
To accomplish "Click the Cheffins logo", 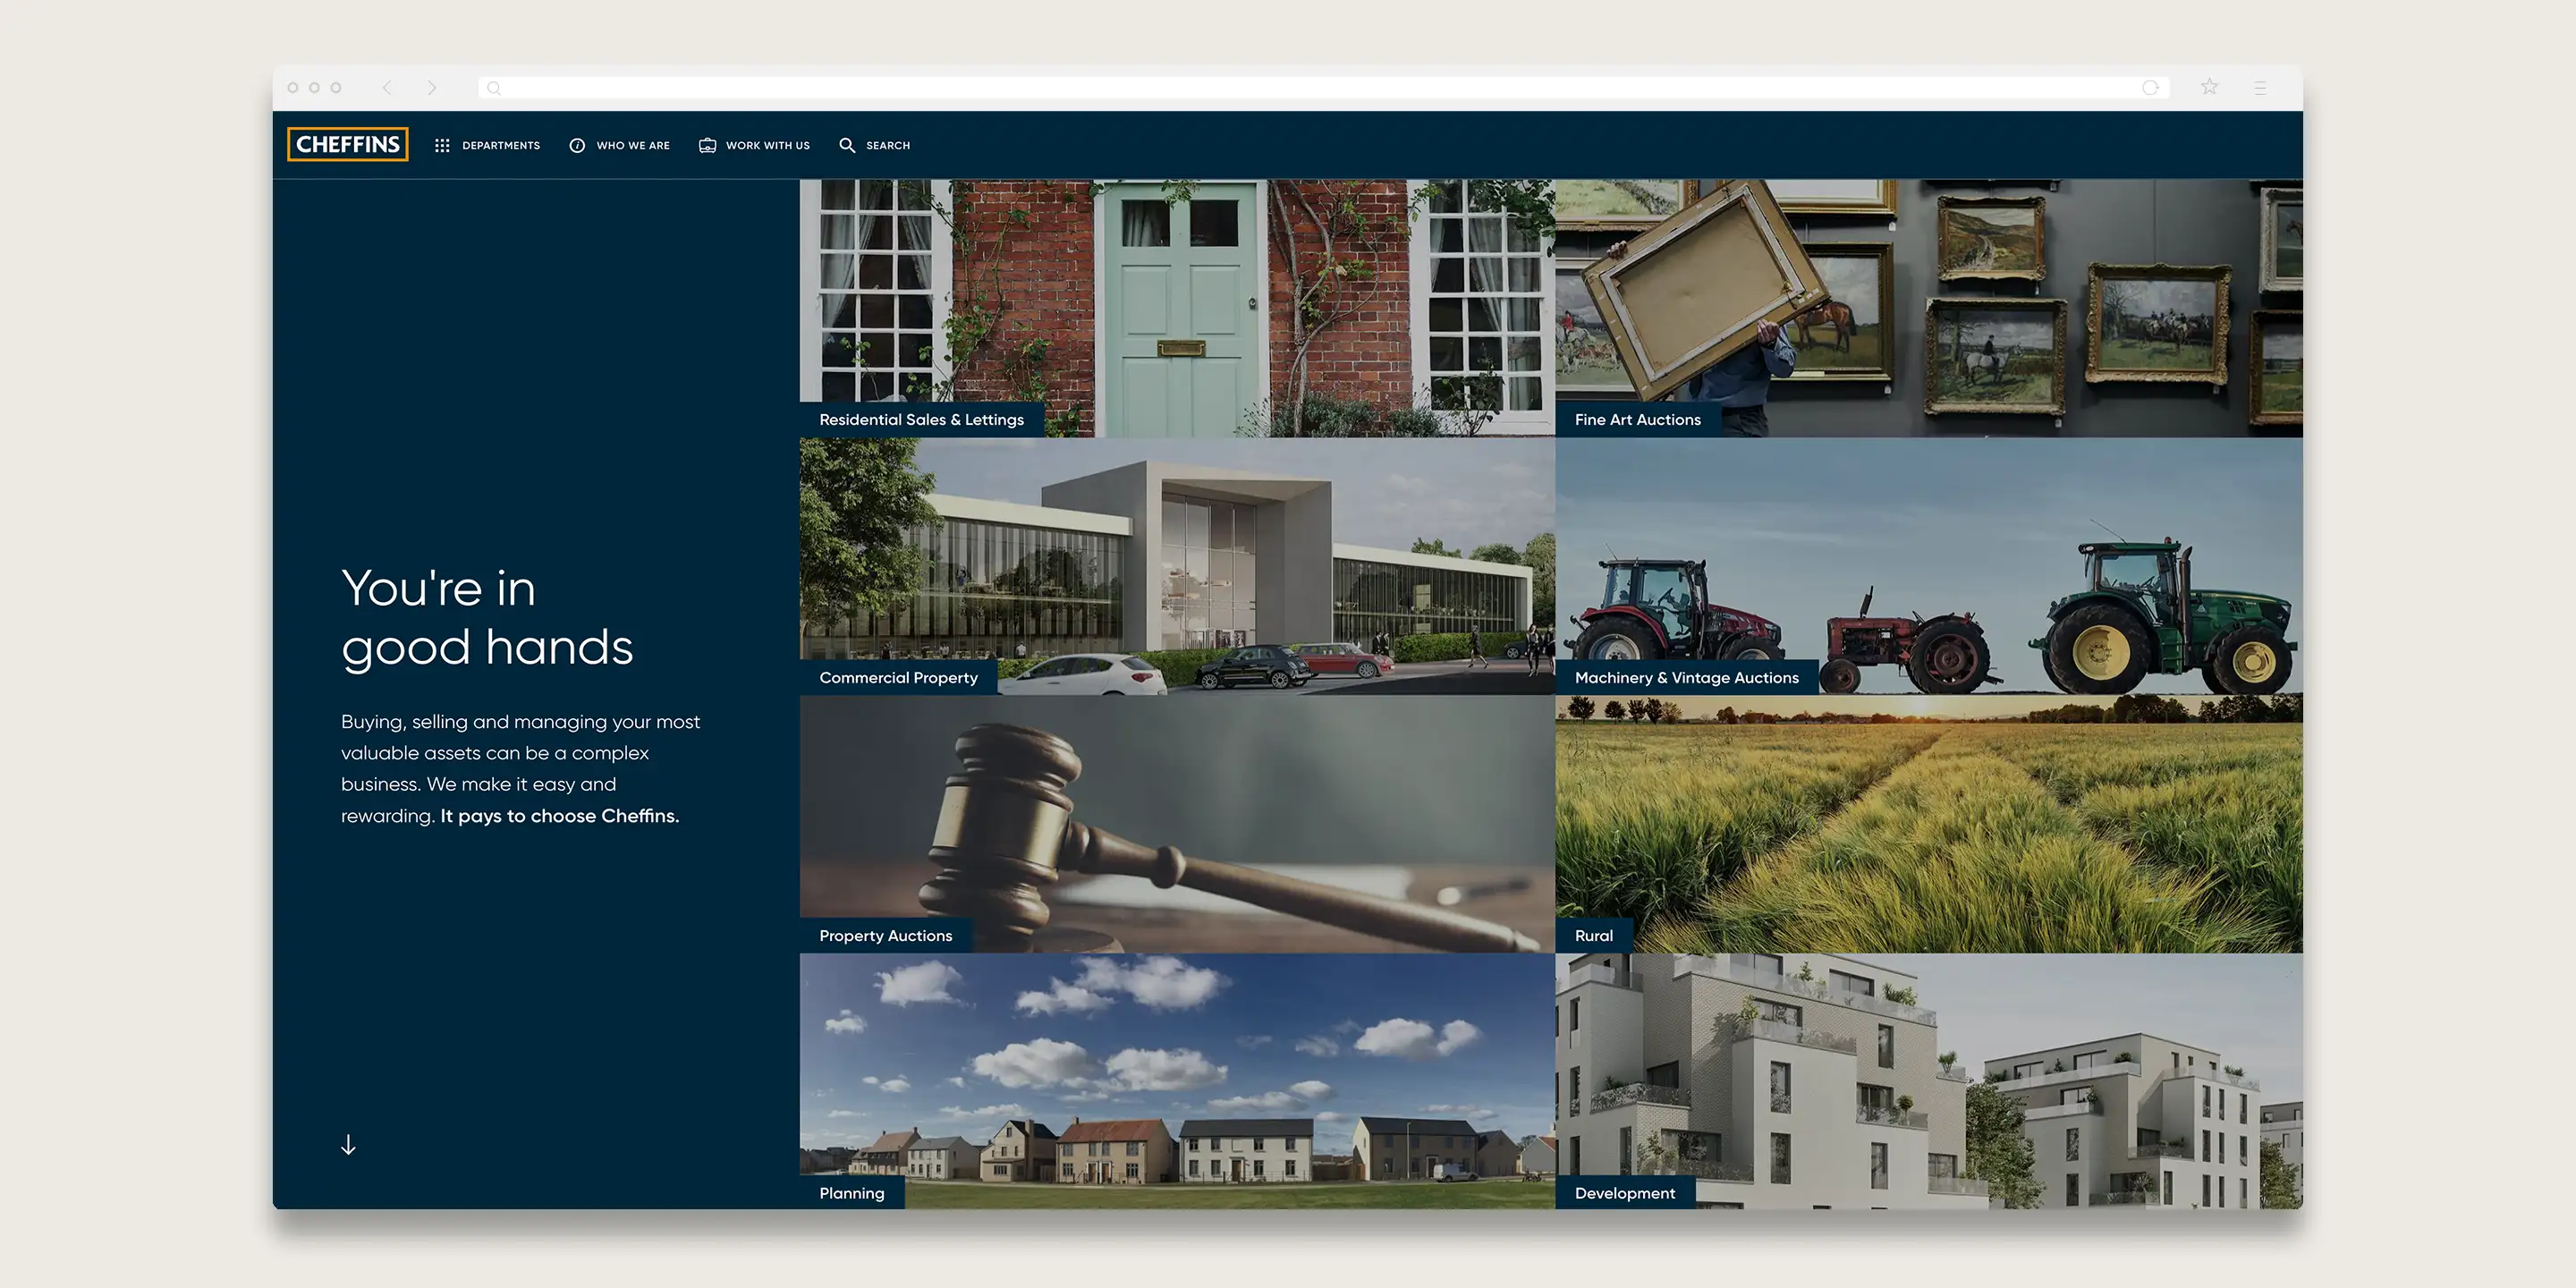I will click(x=347, y=144).
